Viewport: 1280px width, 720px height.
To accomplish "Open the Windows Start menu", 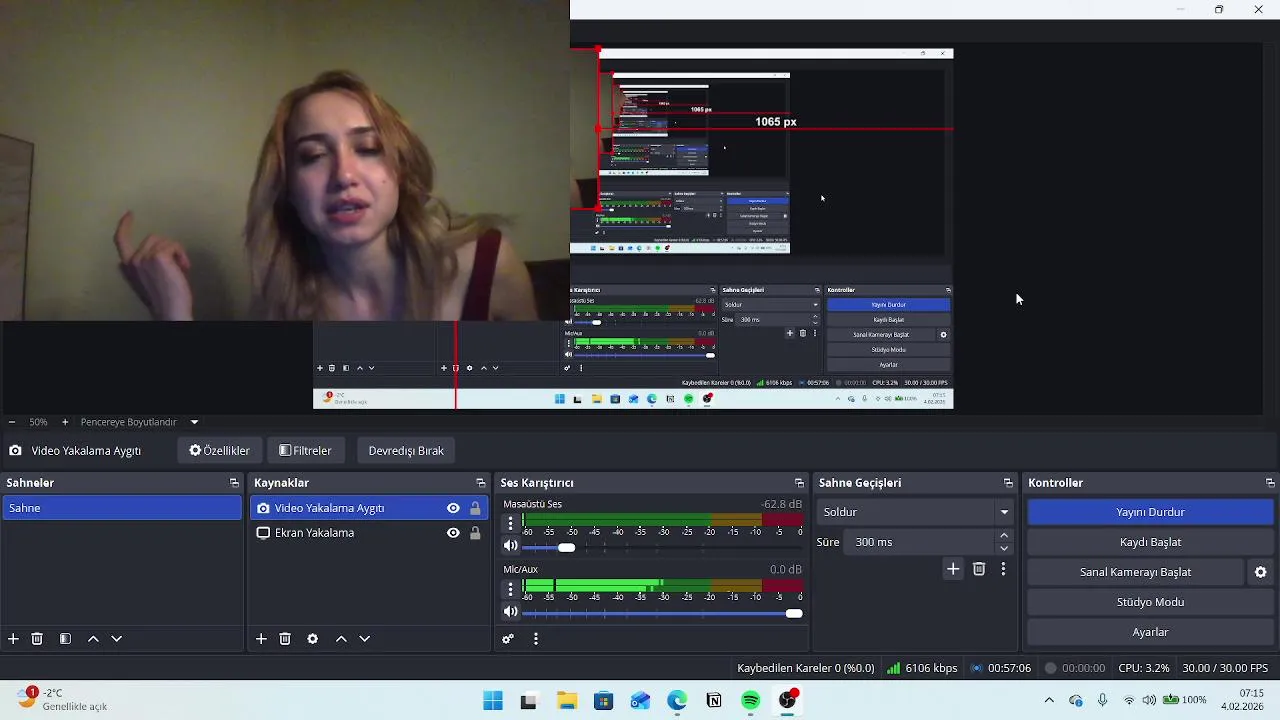I will (493, 701).
